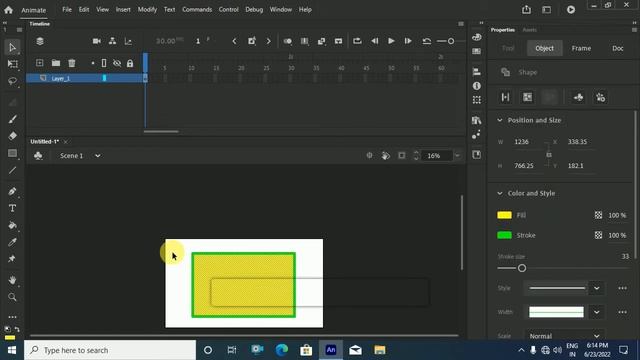Select the Line tool
The height and width of the screenshot is (360, 640).
click(x=12, y=170)
